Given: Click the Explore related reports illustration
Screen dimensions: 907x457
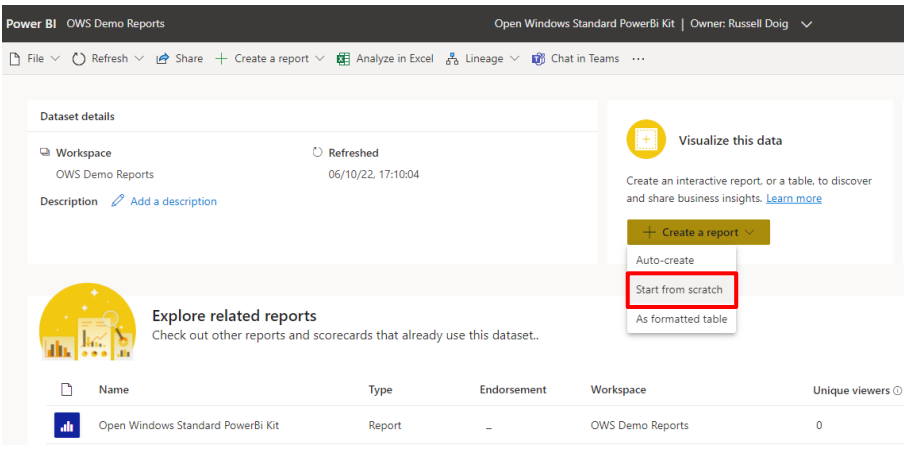Looking at the screenshot, I should pyautogui.click(x=87, y=322).
